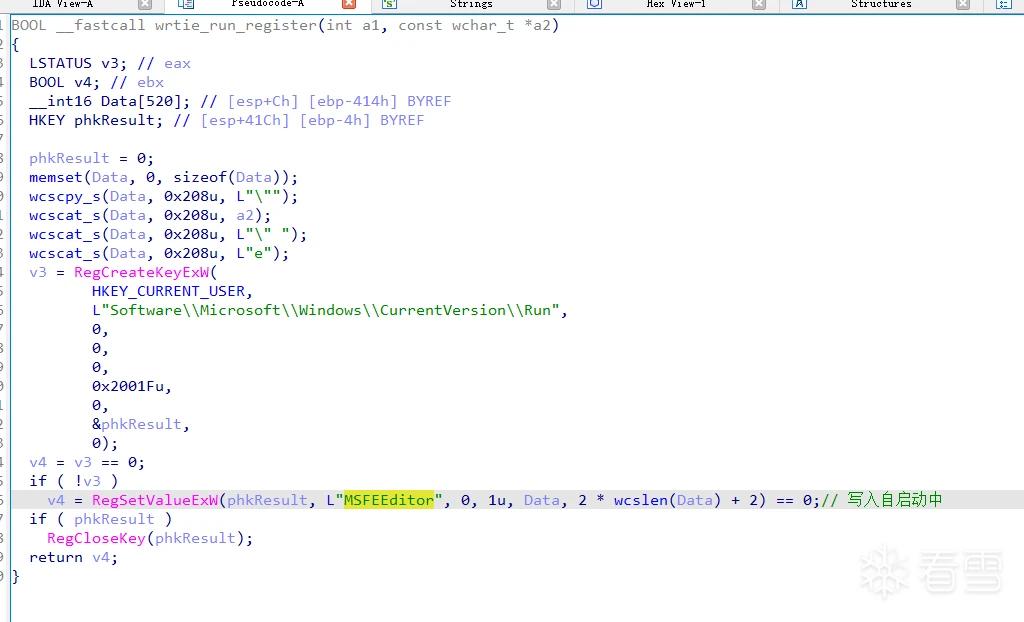Click the LSTATUS type keyword
The height and width of the screenshot is (622, 1024).
click(60, 63)
